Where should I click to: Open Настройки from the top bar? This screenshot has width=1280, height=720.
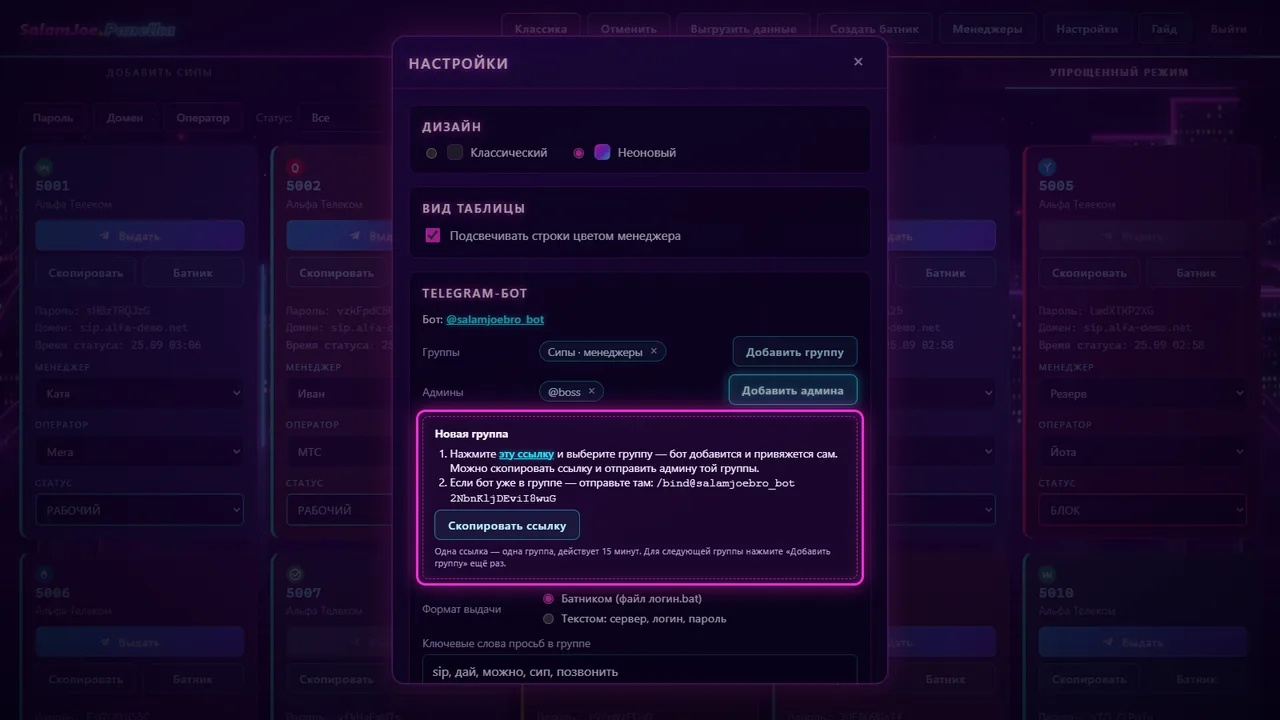click(1087, 29)
